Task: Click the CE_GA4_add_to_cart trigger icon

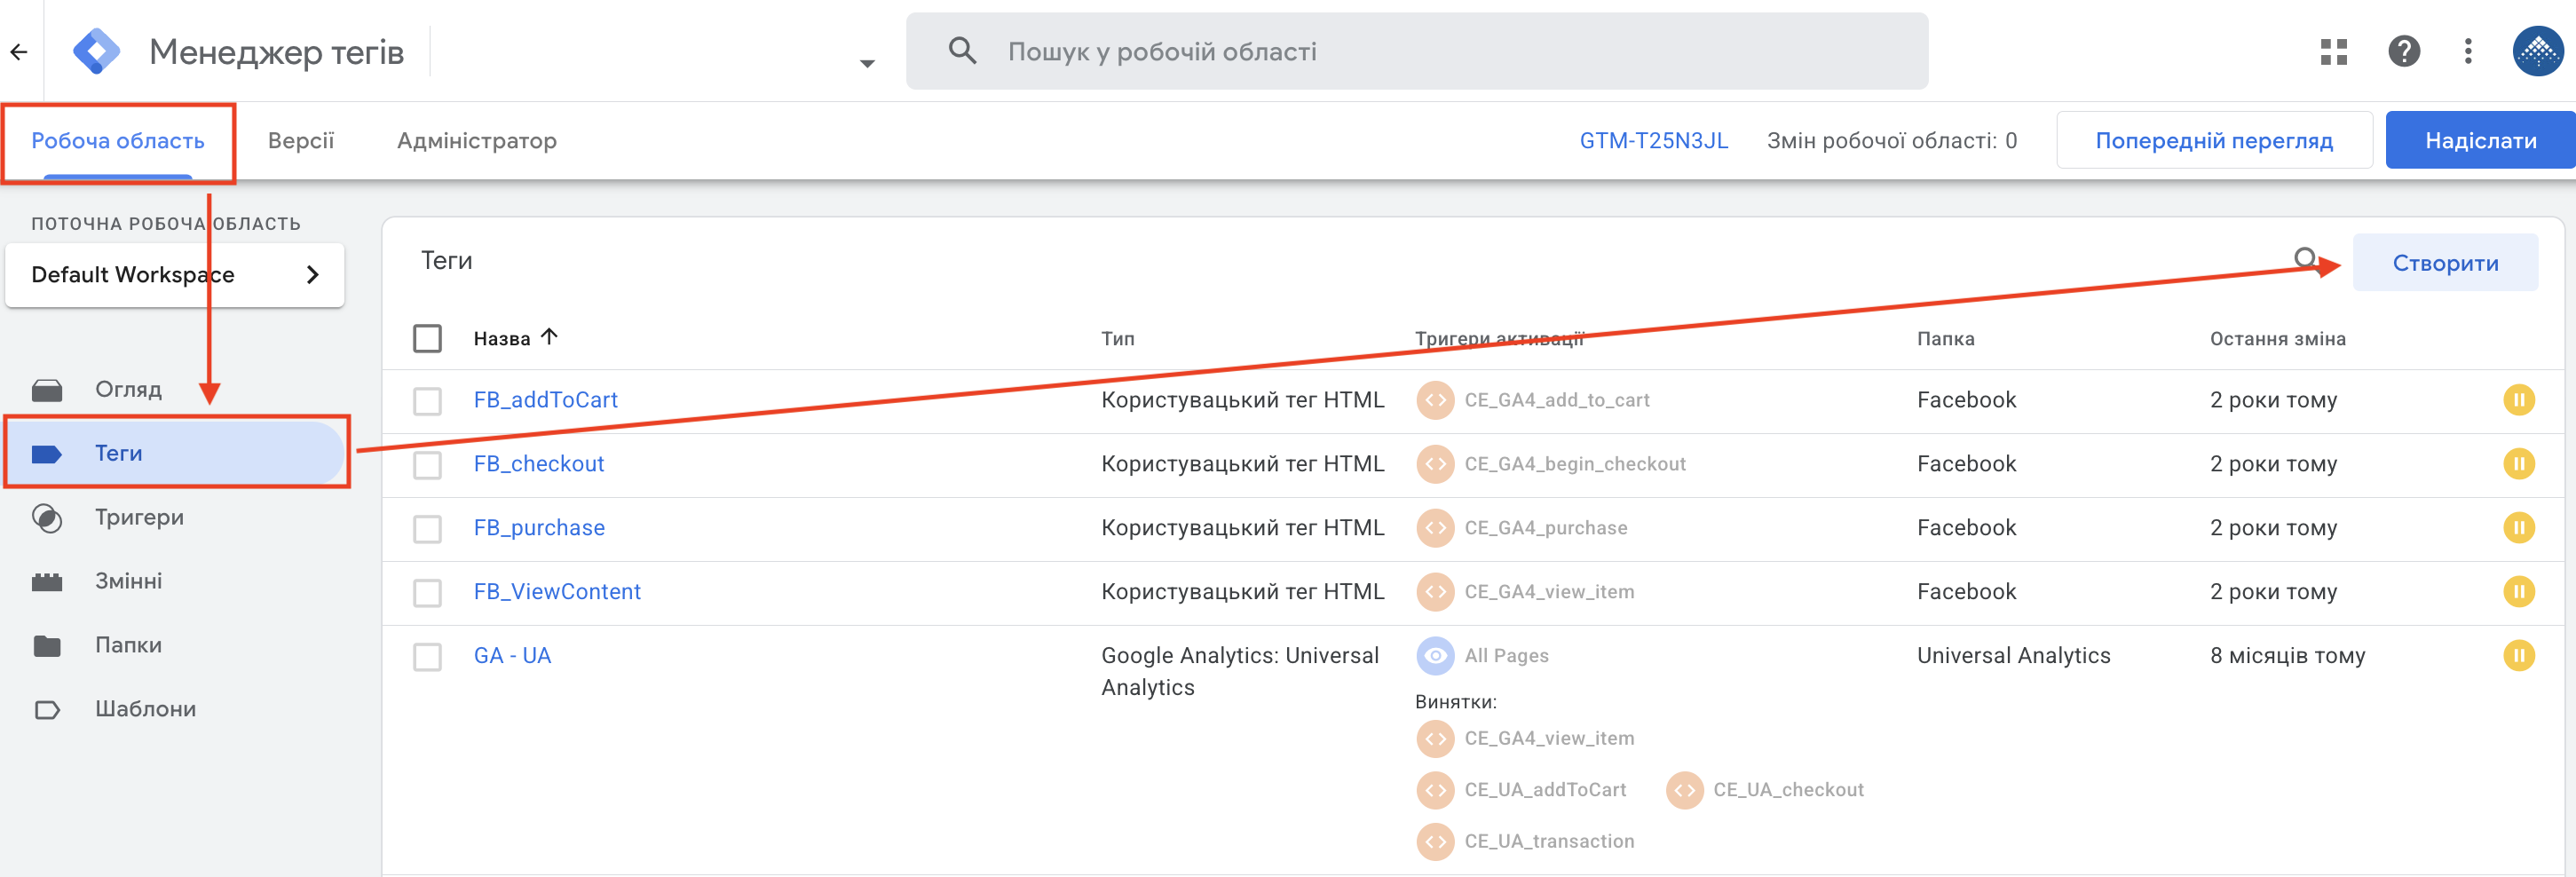Action: 1435,400
